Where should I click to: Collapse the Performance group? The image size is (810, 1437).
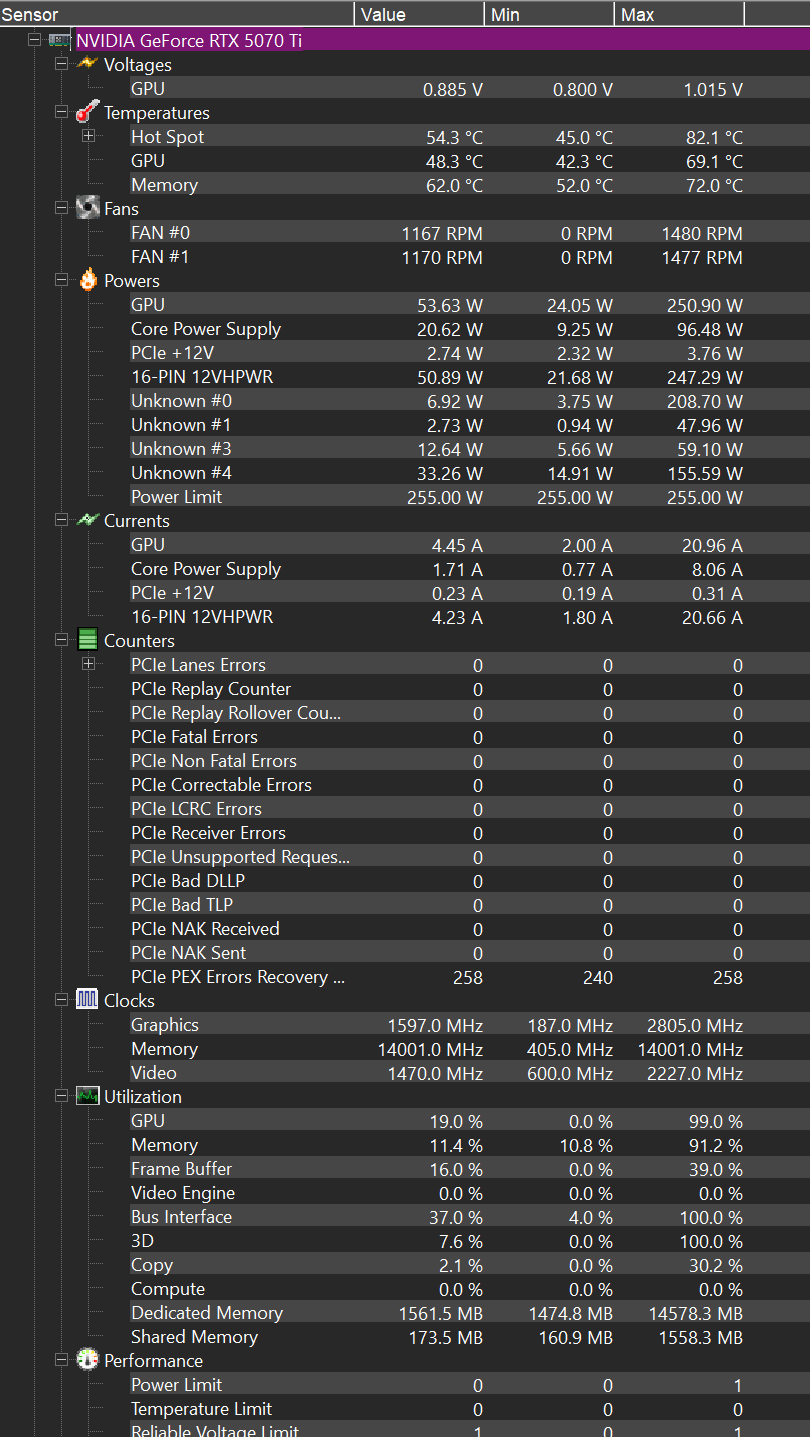click(x=62, y=1360)
